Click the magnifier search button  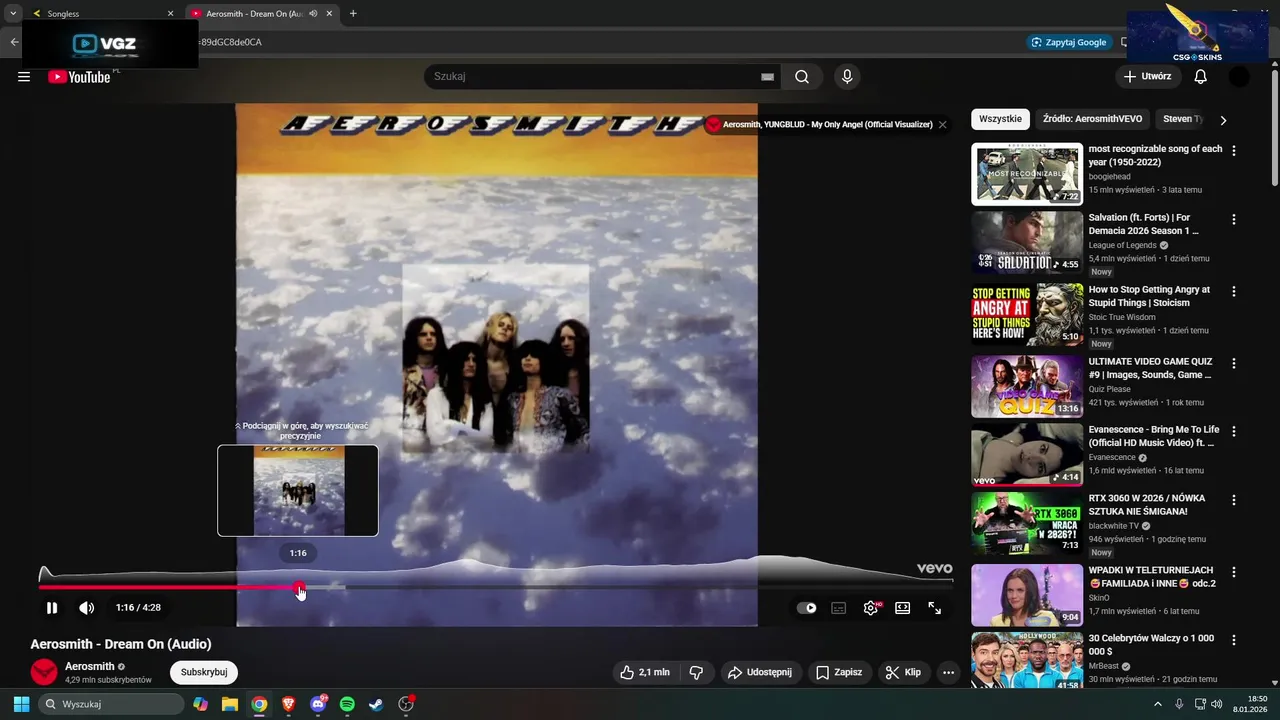[802, 77]
